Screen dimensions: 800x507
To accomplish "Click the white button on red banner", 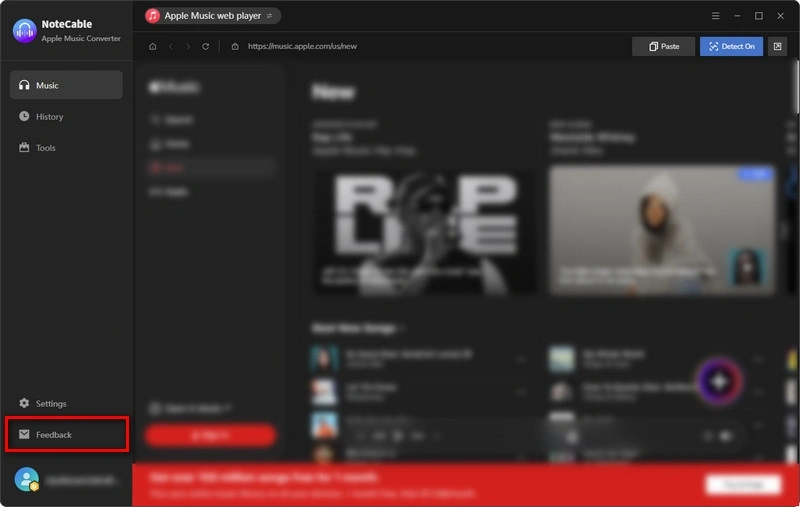I will coord(743,484).
